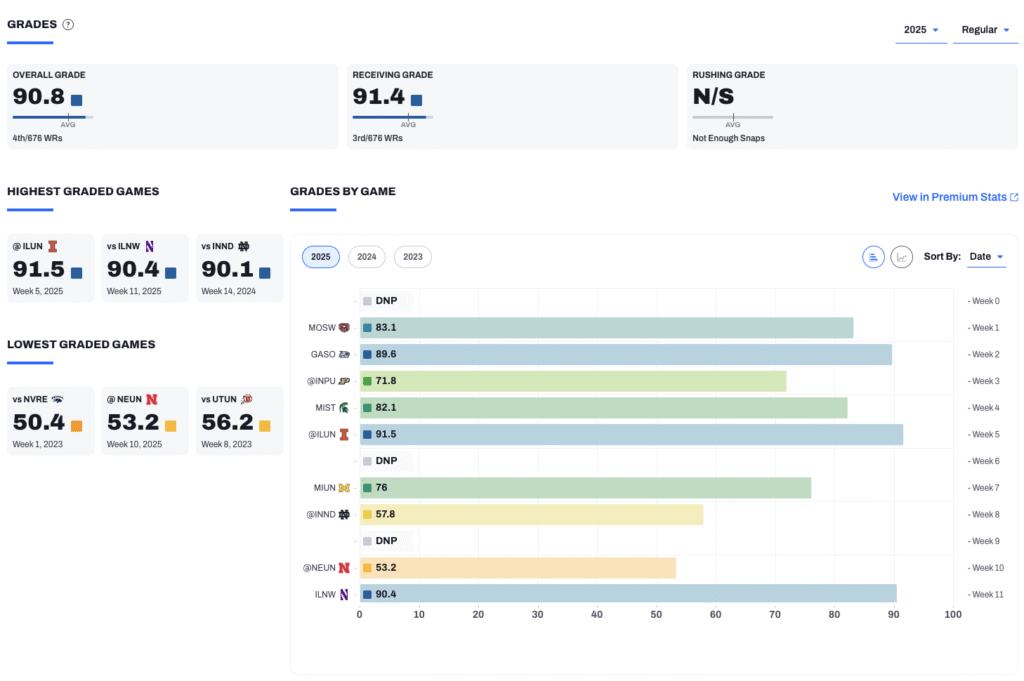Switch to line chart view icon
This screenshot has width=1024, height=681.
click(x=901, y=257)
